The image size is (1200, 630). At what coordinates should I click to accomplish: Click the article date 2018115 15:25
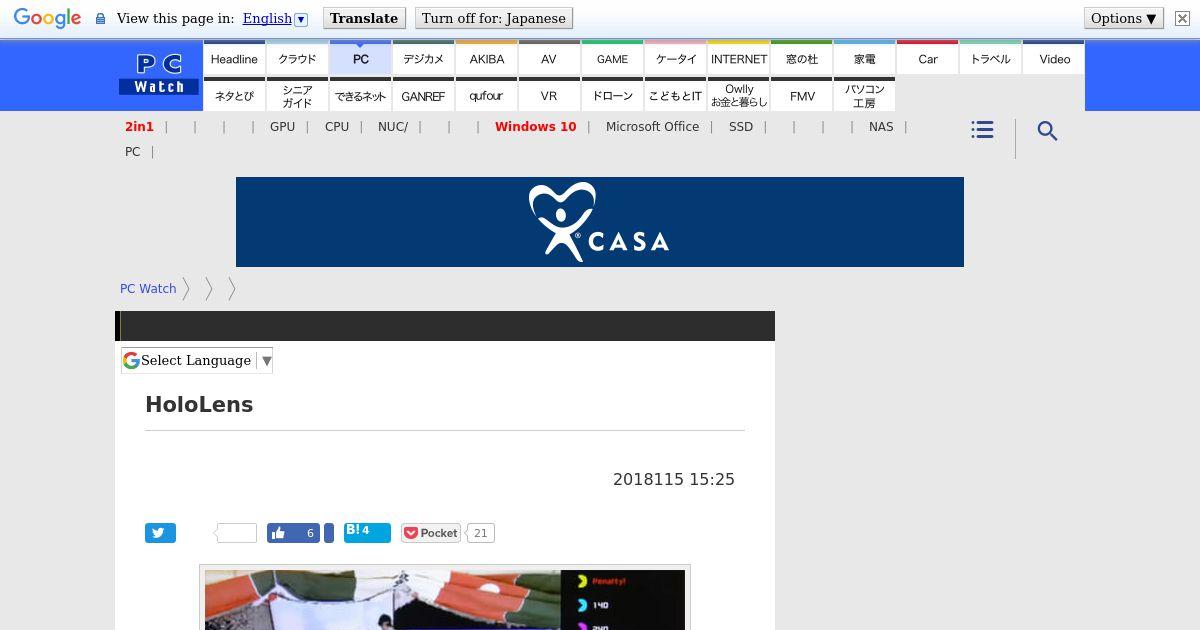[x=674, y=480]
